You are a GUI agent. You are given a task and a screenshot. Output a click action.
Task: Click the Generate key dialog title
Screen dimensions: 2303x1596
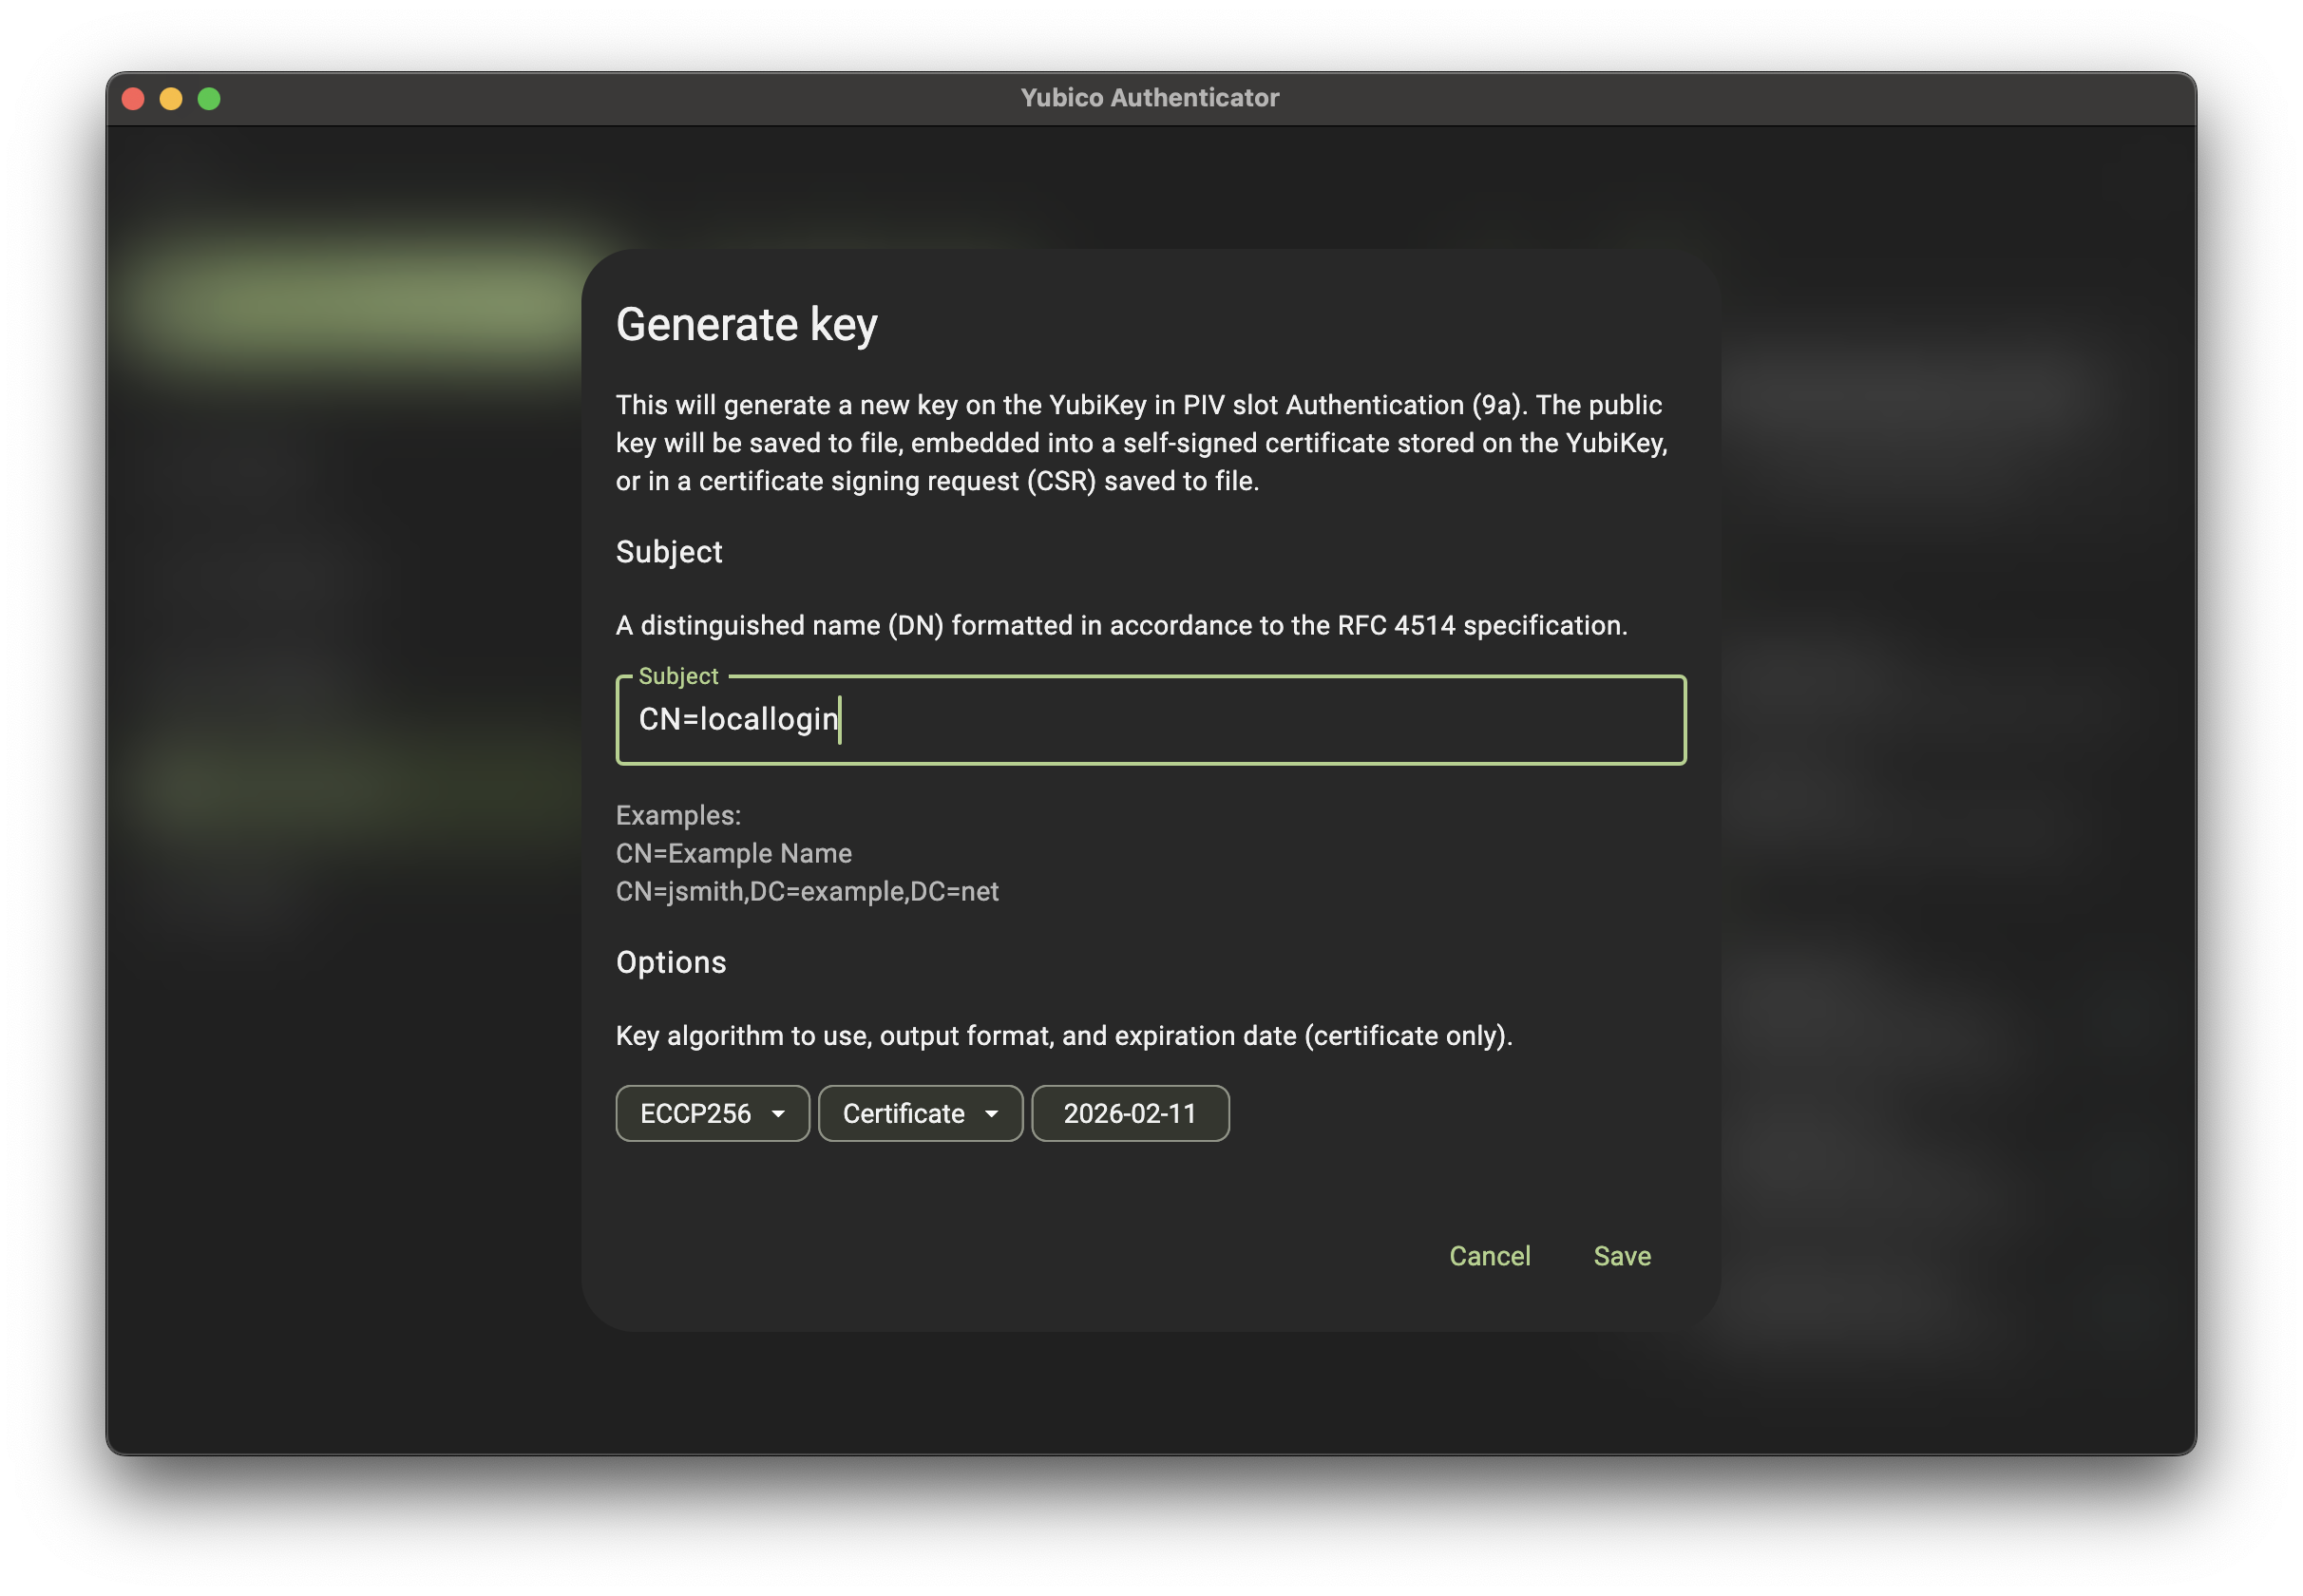coord(746,324)
